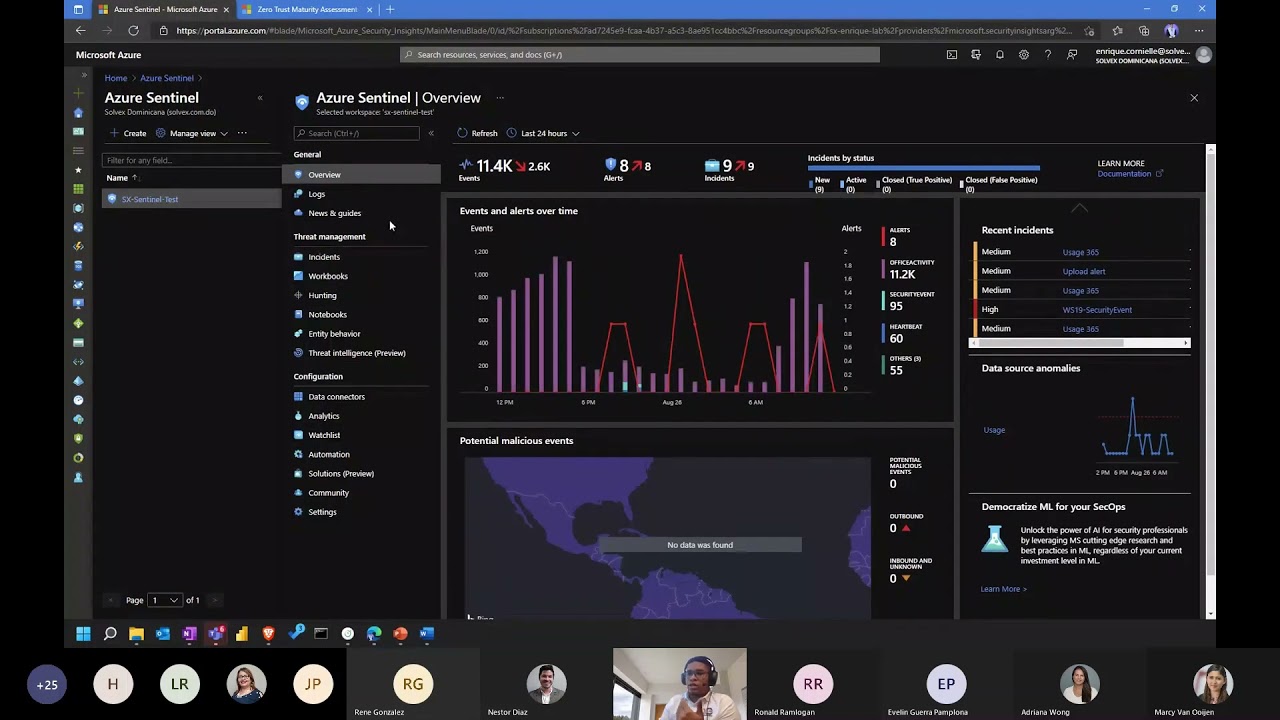Viewport: 1280px width, 720px height.
Task: Collapse the Azure Sentinel workspace list pane
Action: (260, 98)
